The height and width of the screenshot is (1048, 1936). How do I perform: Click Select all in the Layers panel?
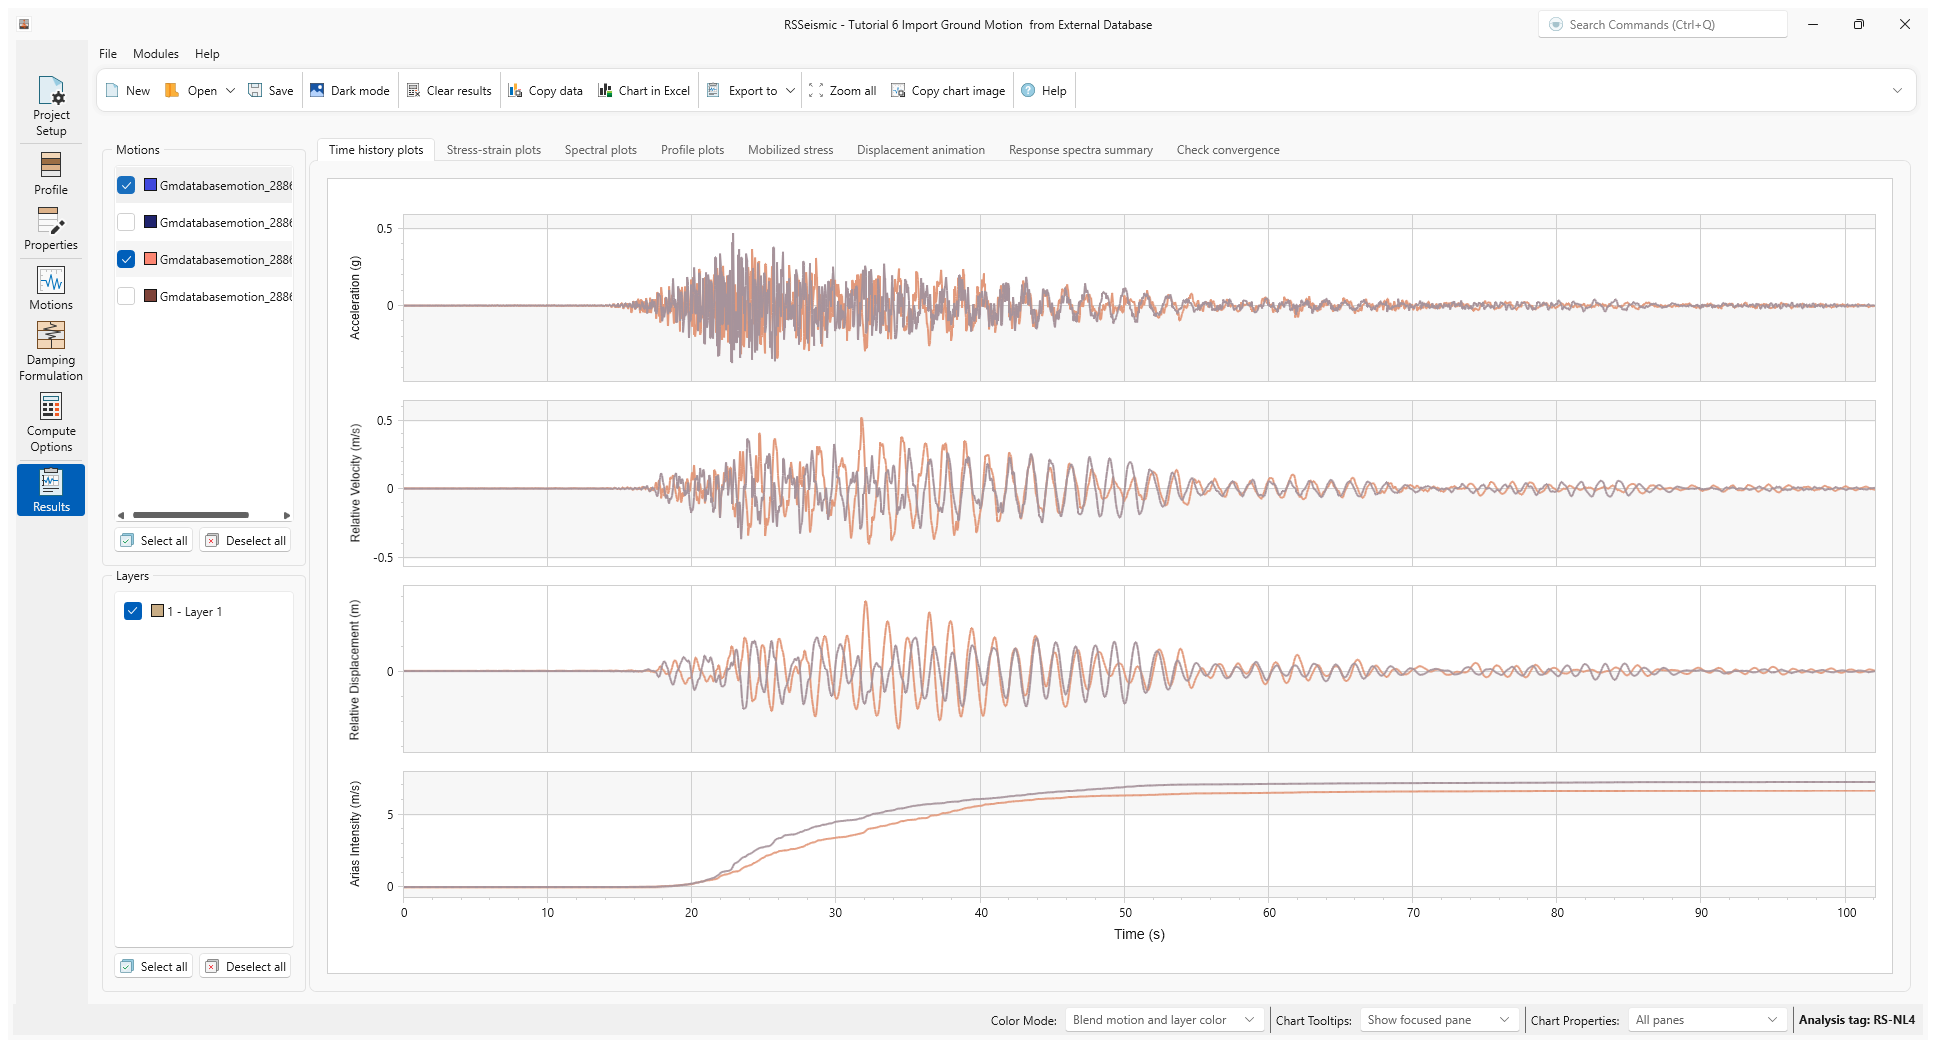153,966
